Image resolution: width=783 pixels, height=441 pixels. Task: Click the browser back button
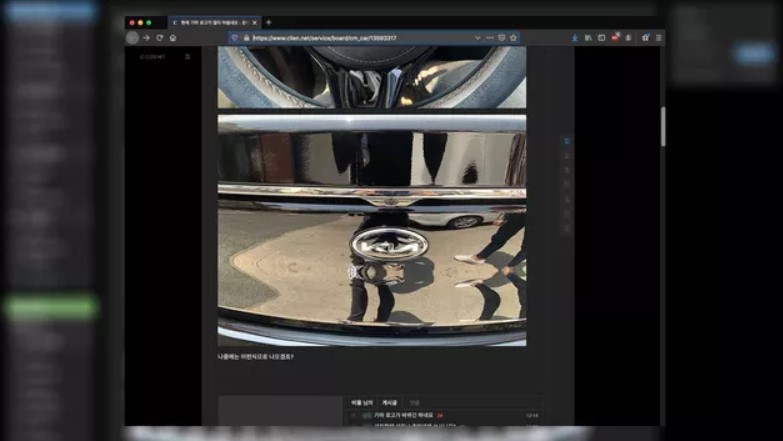[x=132, y=38]
